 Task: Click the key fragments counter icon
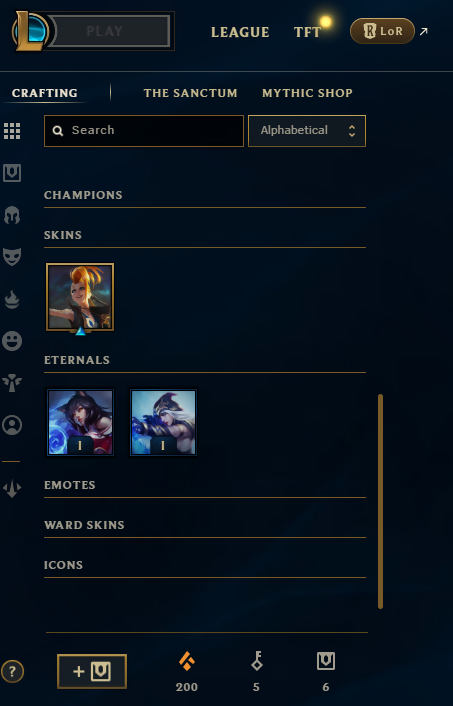click(x=257, y=661)
